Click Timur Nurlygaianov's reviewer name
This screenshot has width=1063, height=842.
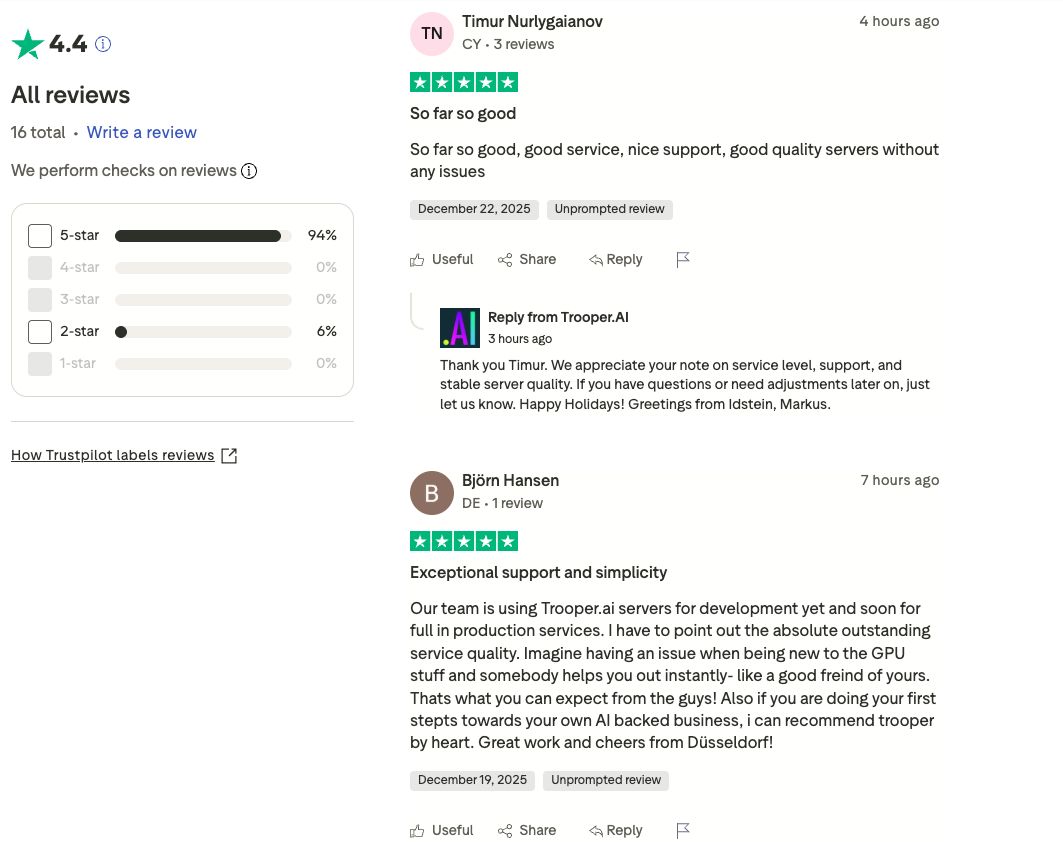tap(532, 21)
